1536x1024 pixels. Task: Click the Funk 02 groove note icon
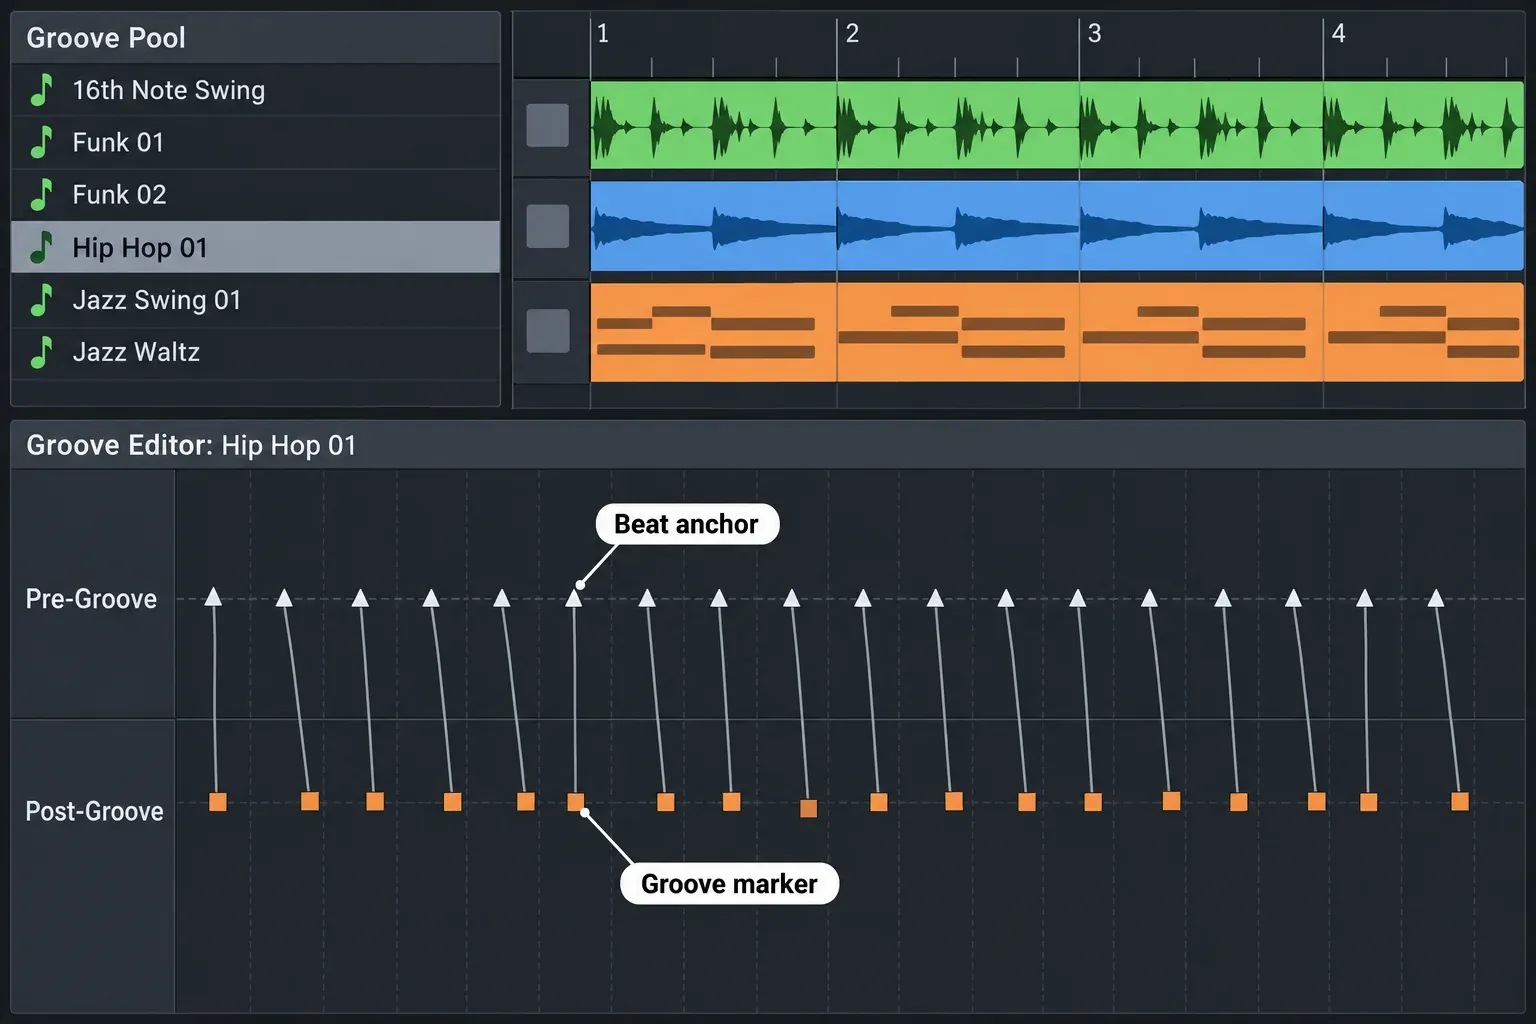coord(41,194)
